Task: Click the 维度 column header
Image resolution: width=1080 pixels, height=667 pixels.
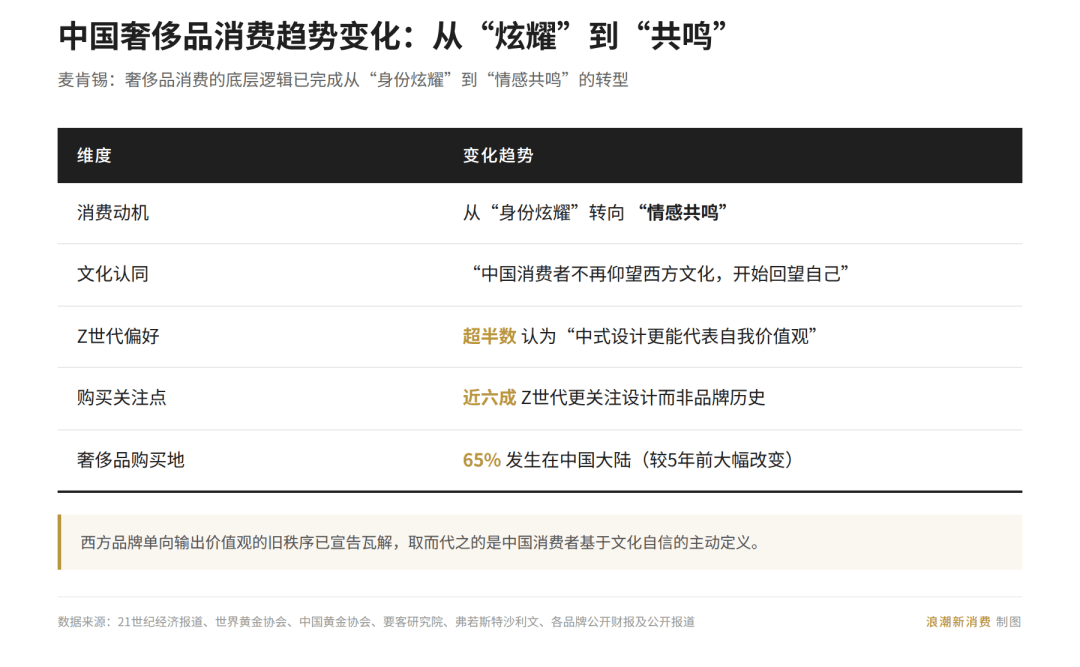Action: click(94, 156)
